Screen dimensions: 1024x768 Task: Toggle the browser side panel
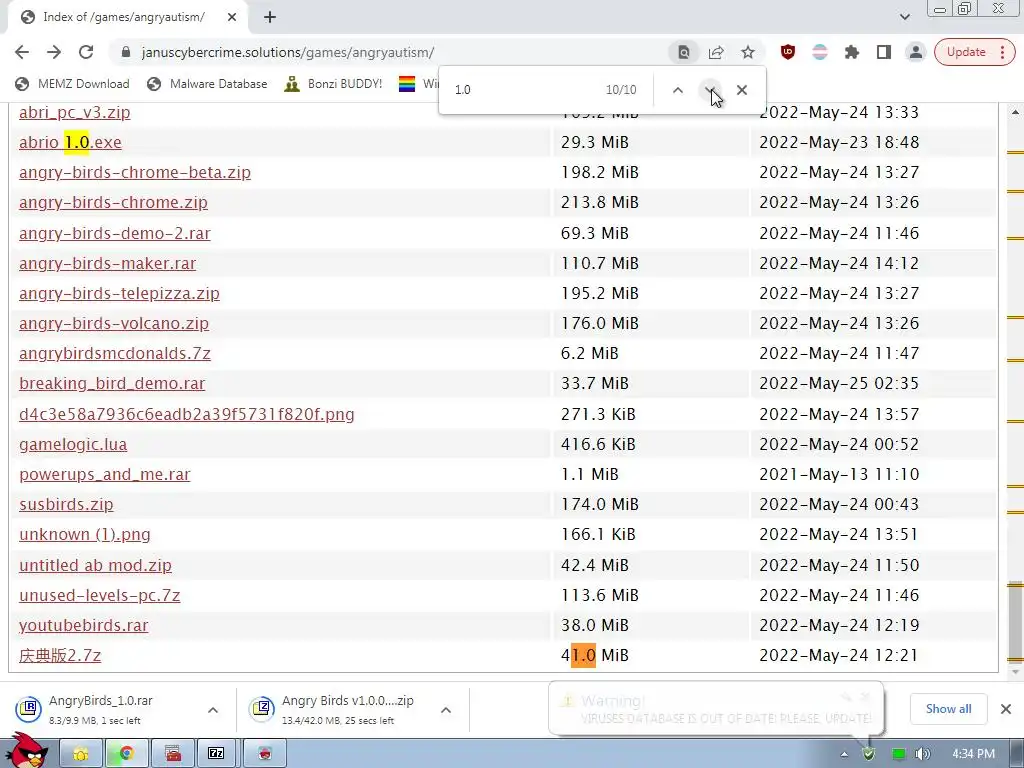884,52
